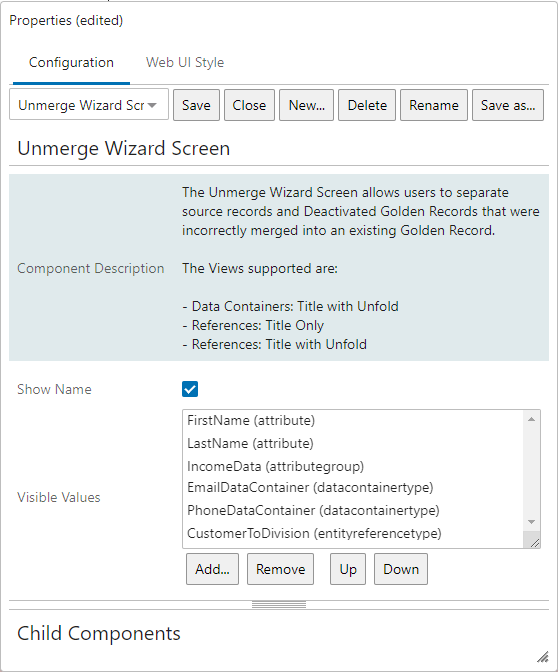This screenshot has width=558, height=672.
Task: Select the Configuration tab
Action: click(x=71, y=63)
